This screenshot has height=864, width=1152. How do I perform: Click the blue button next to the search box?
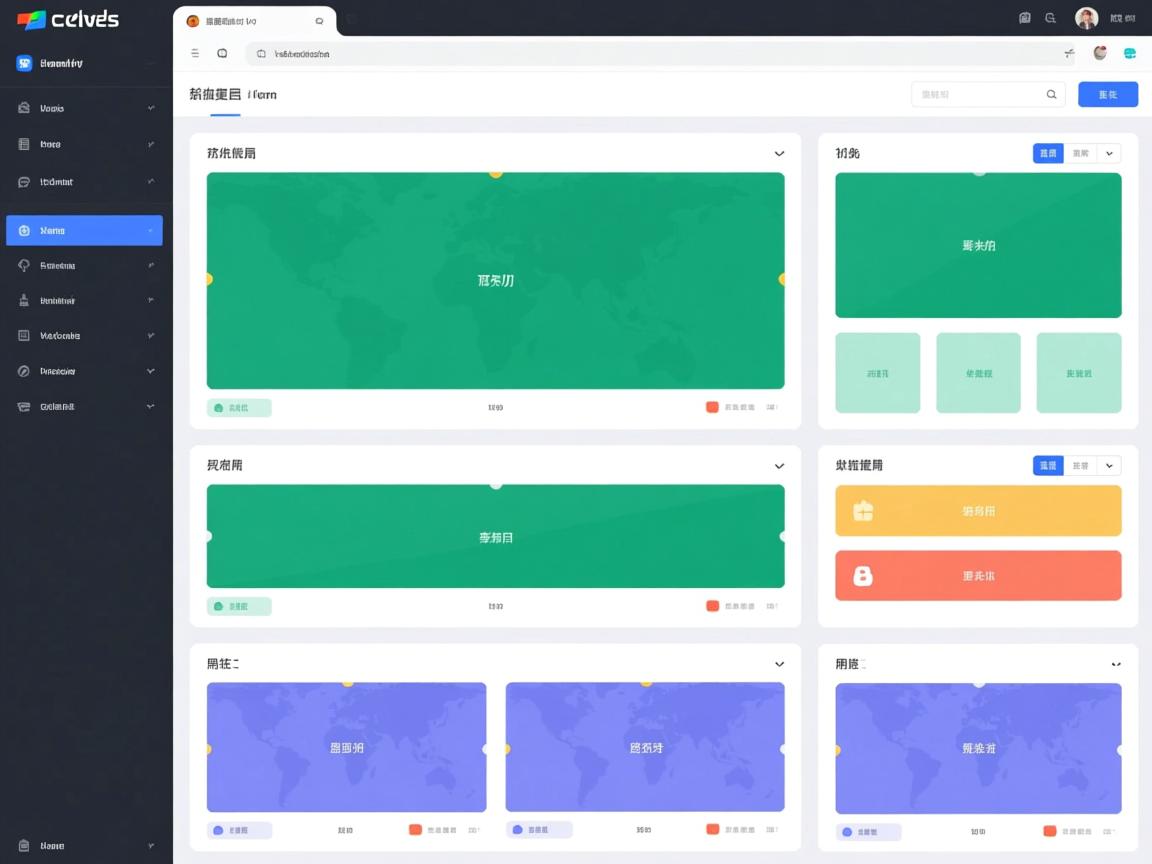[1108, 95]
